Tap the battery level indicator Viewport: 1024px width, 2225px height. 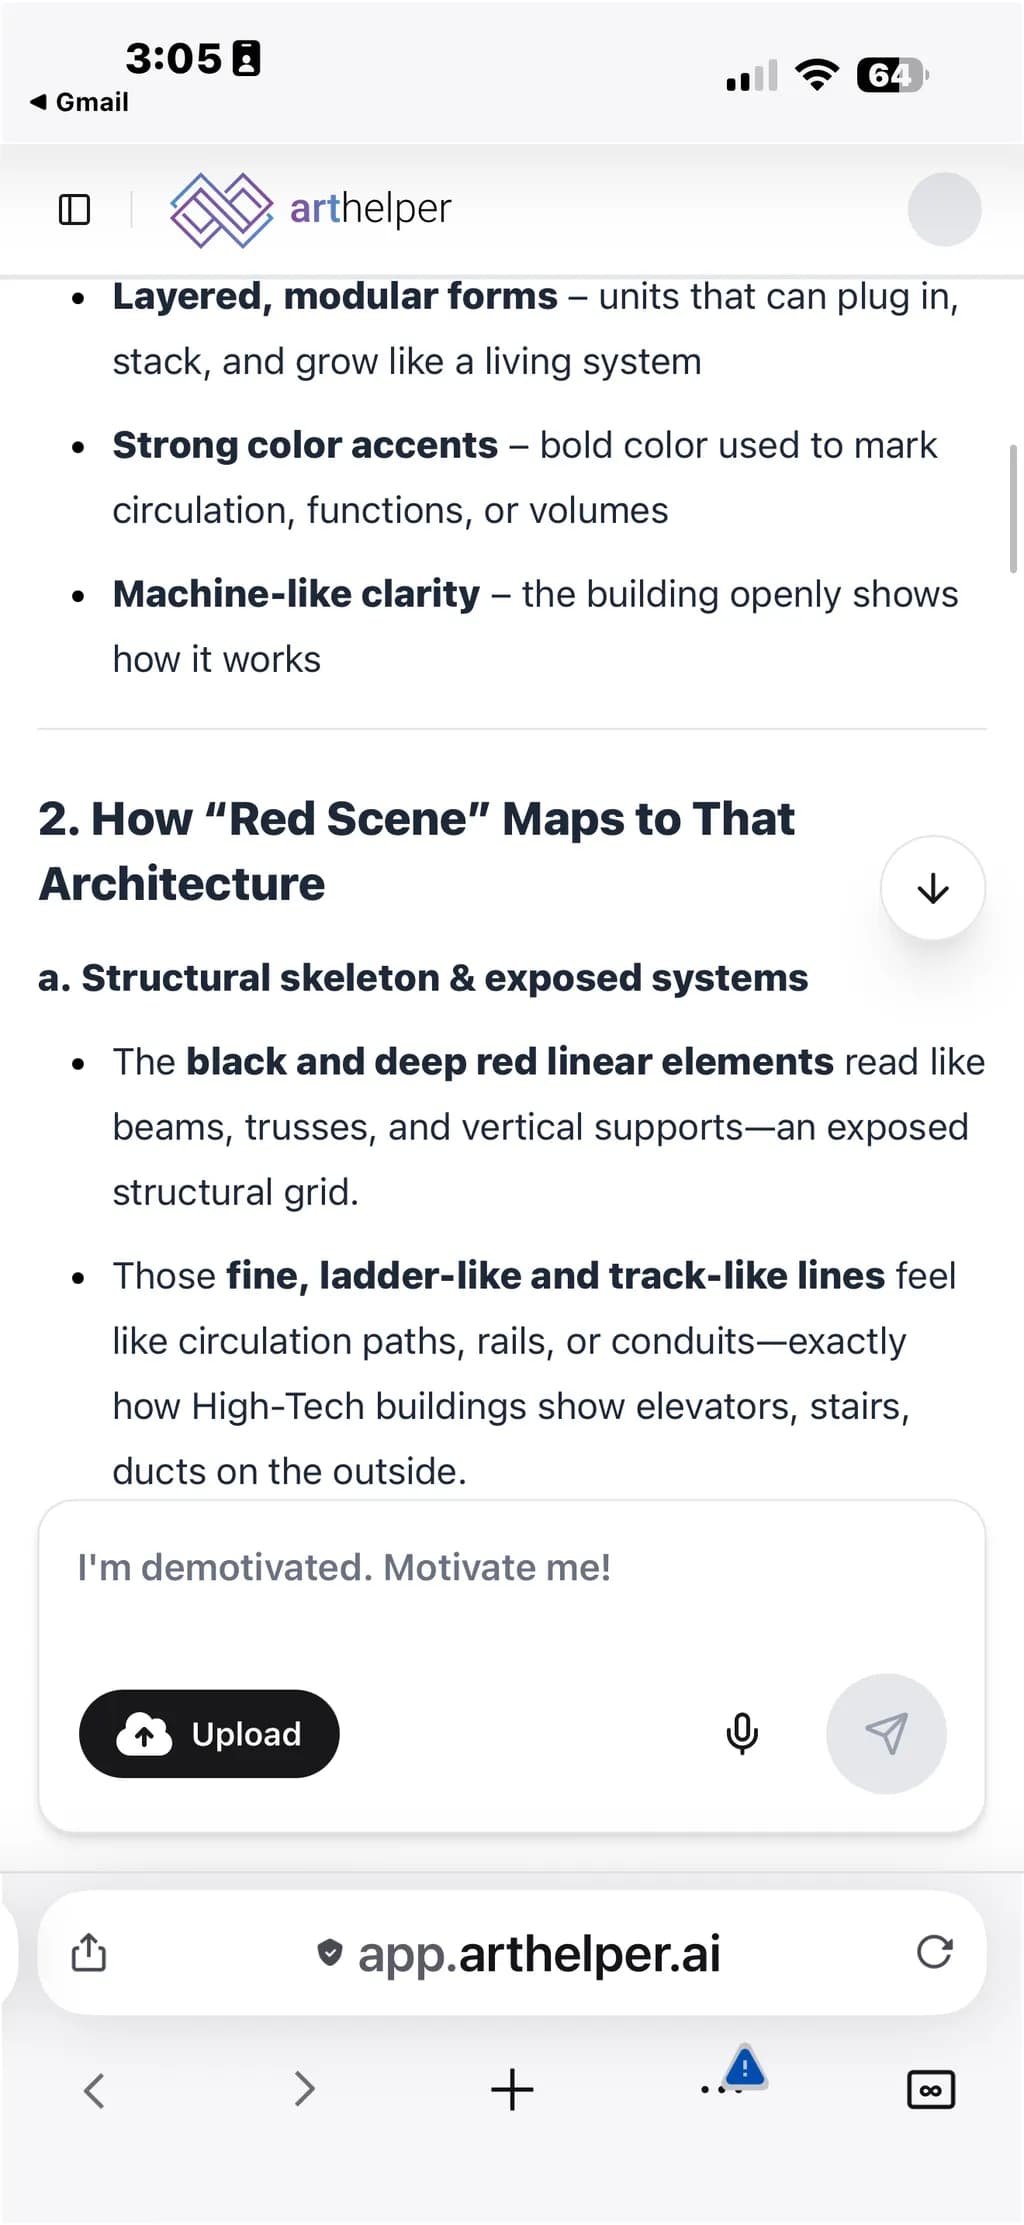(x=893, y=75)
